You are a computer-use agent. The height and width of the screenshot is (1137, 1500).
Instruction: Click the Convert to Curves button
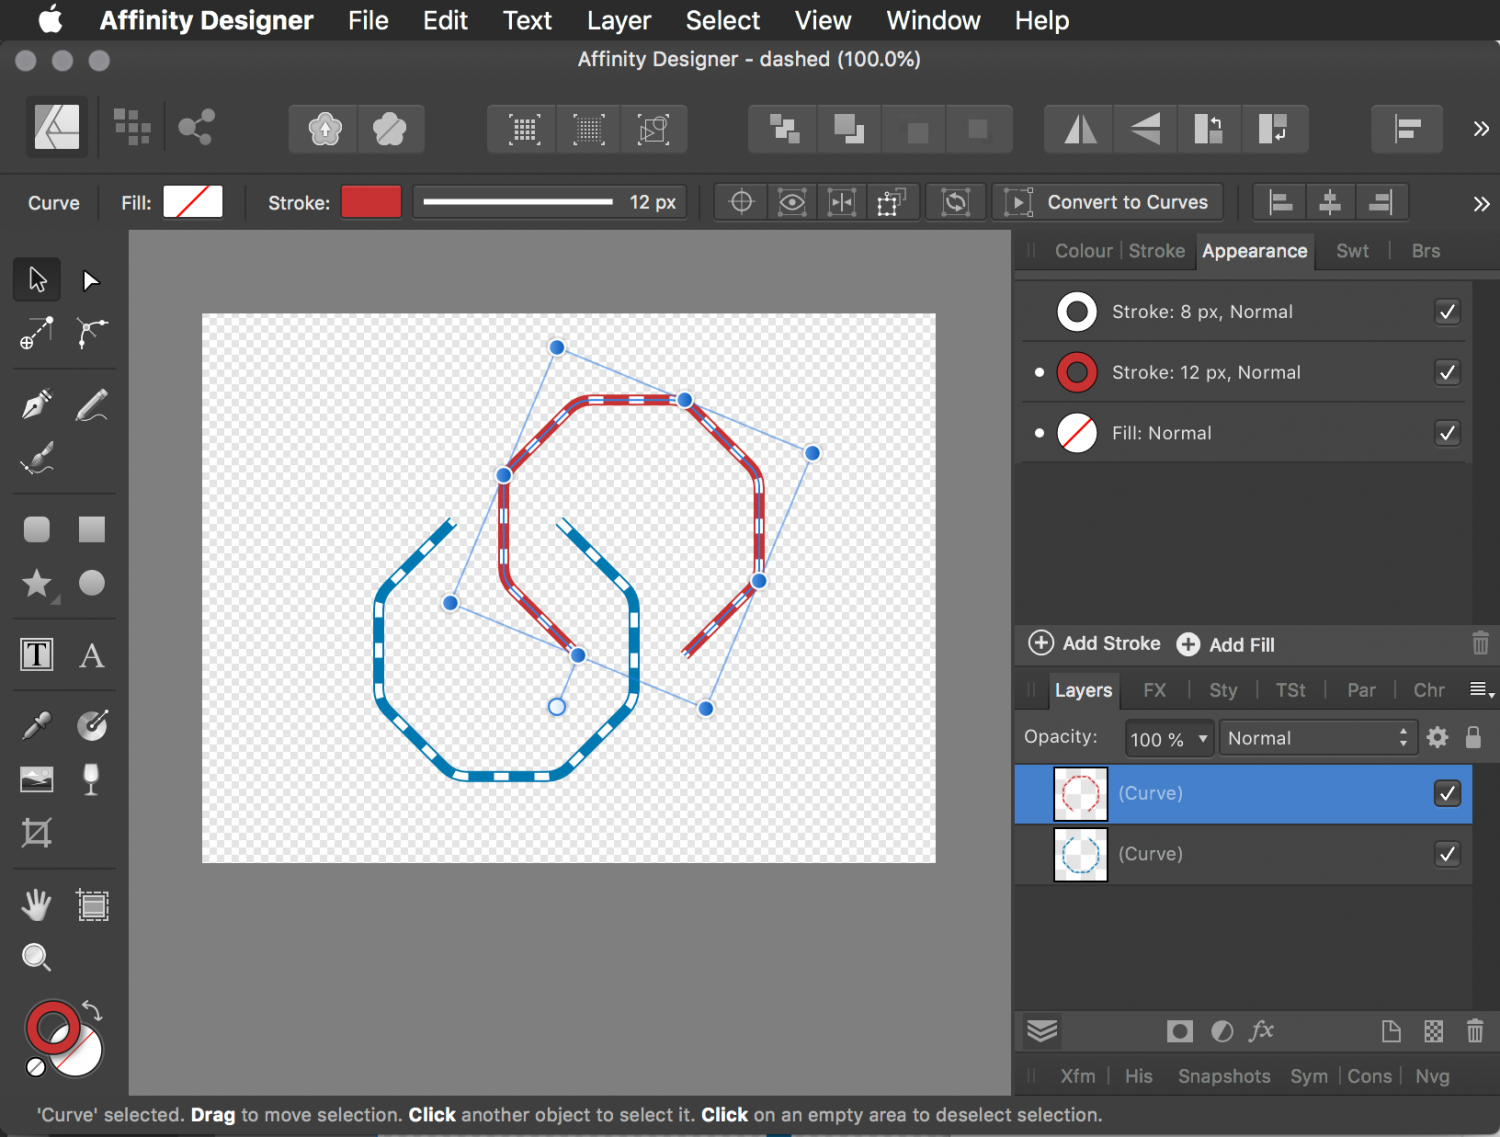1107,203
